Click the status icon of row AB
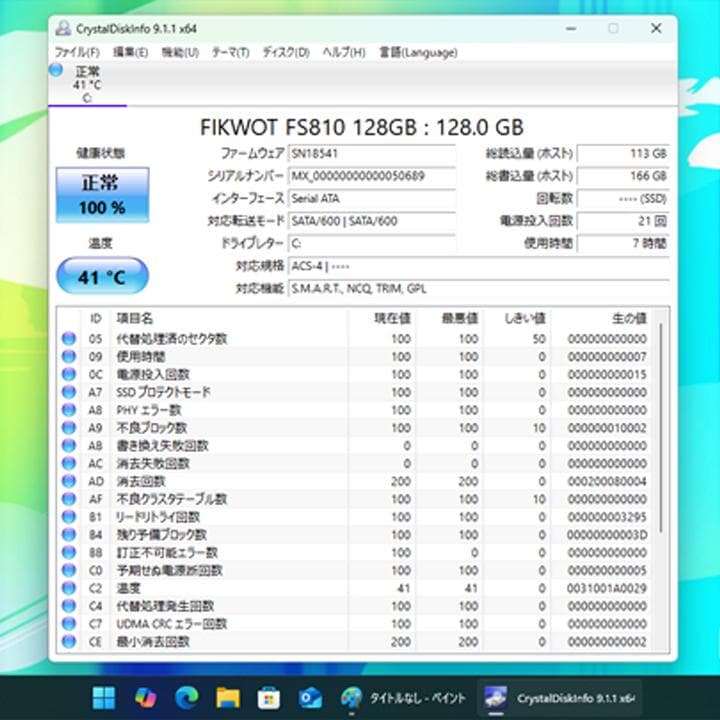 [69, 445]
